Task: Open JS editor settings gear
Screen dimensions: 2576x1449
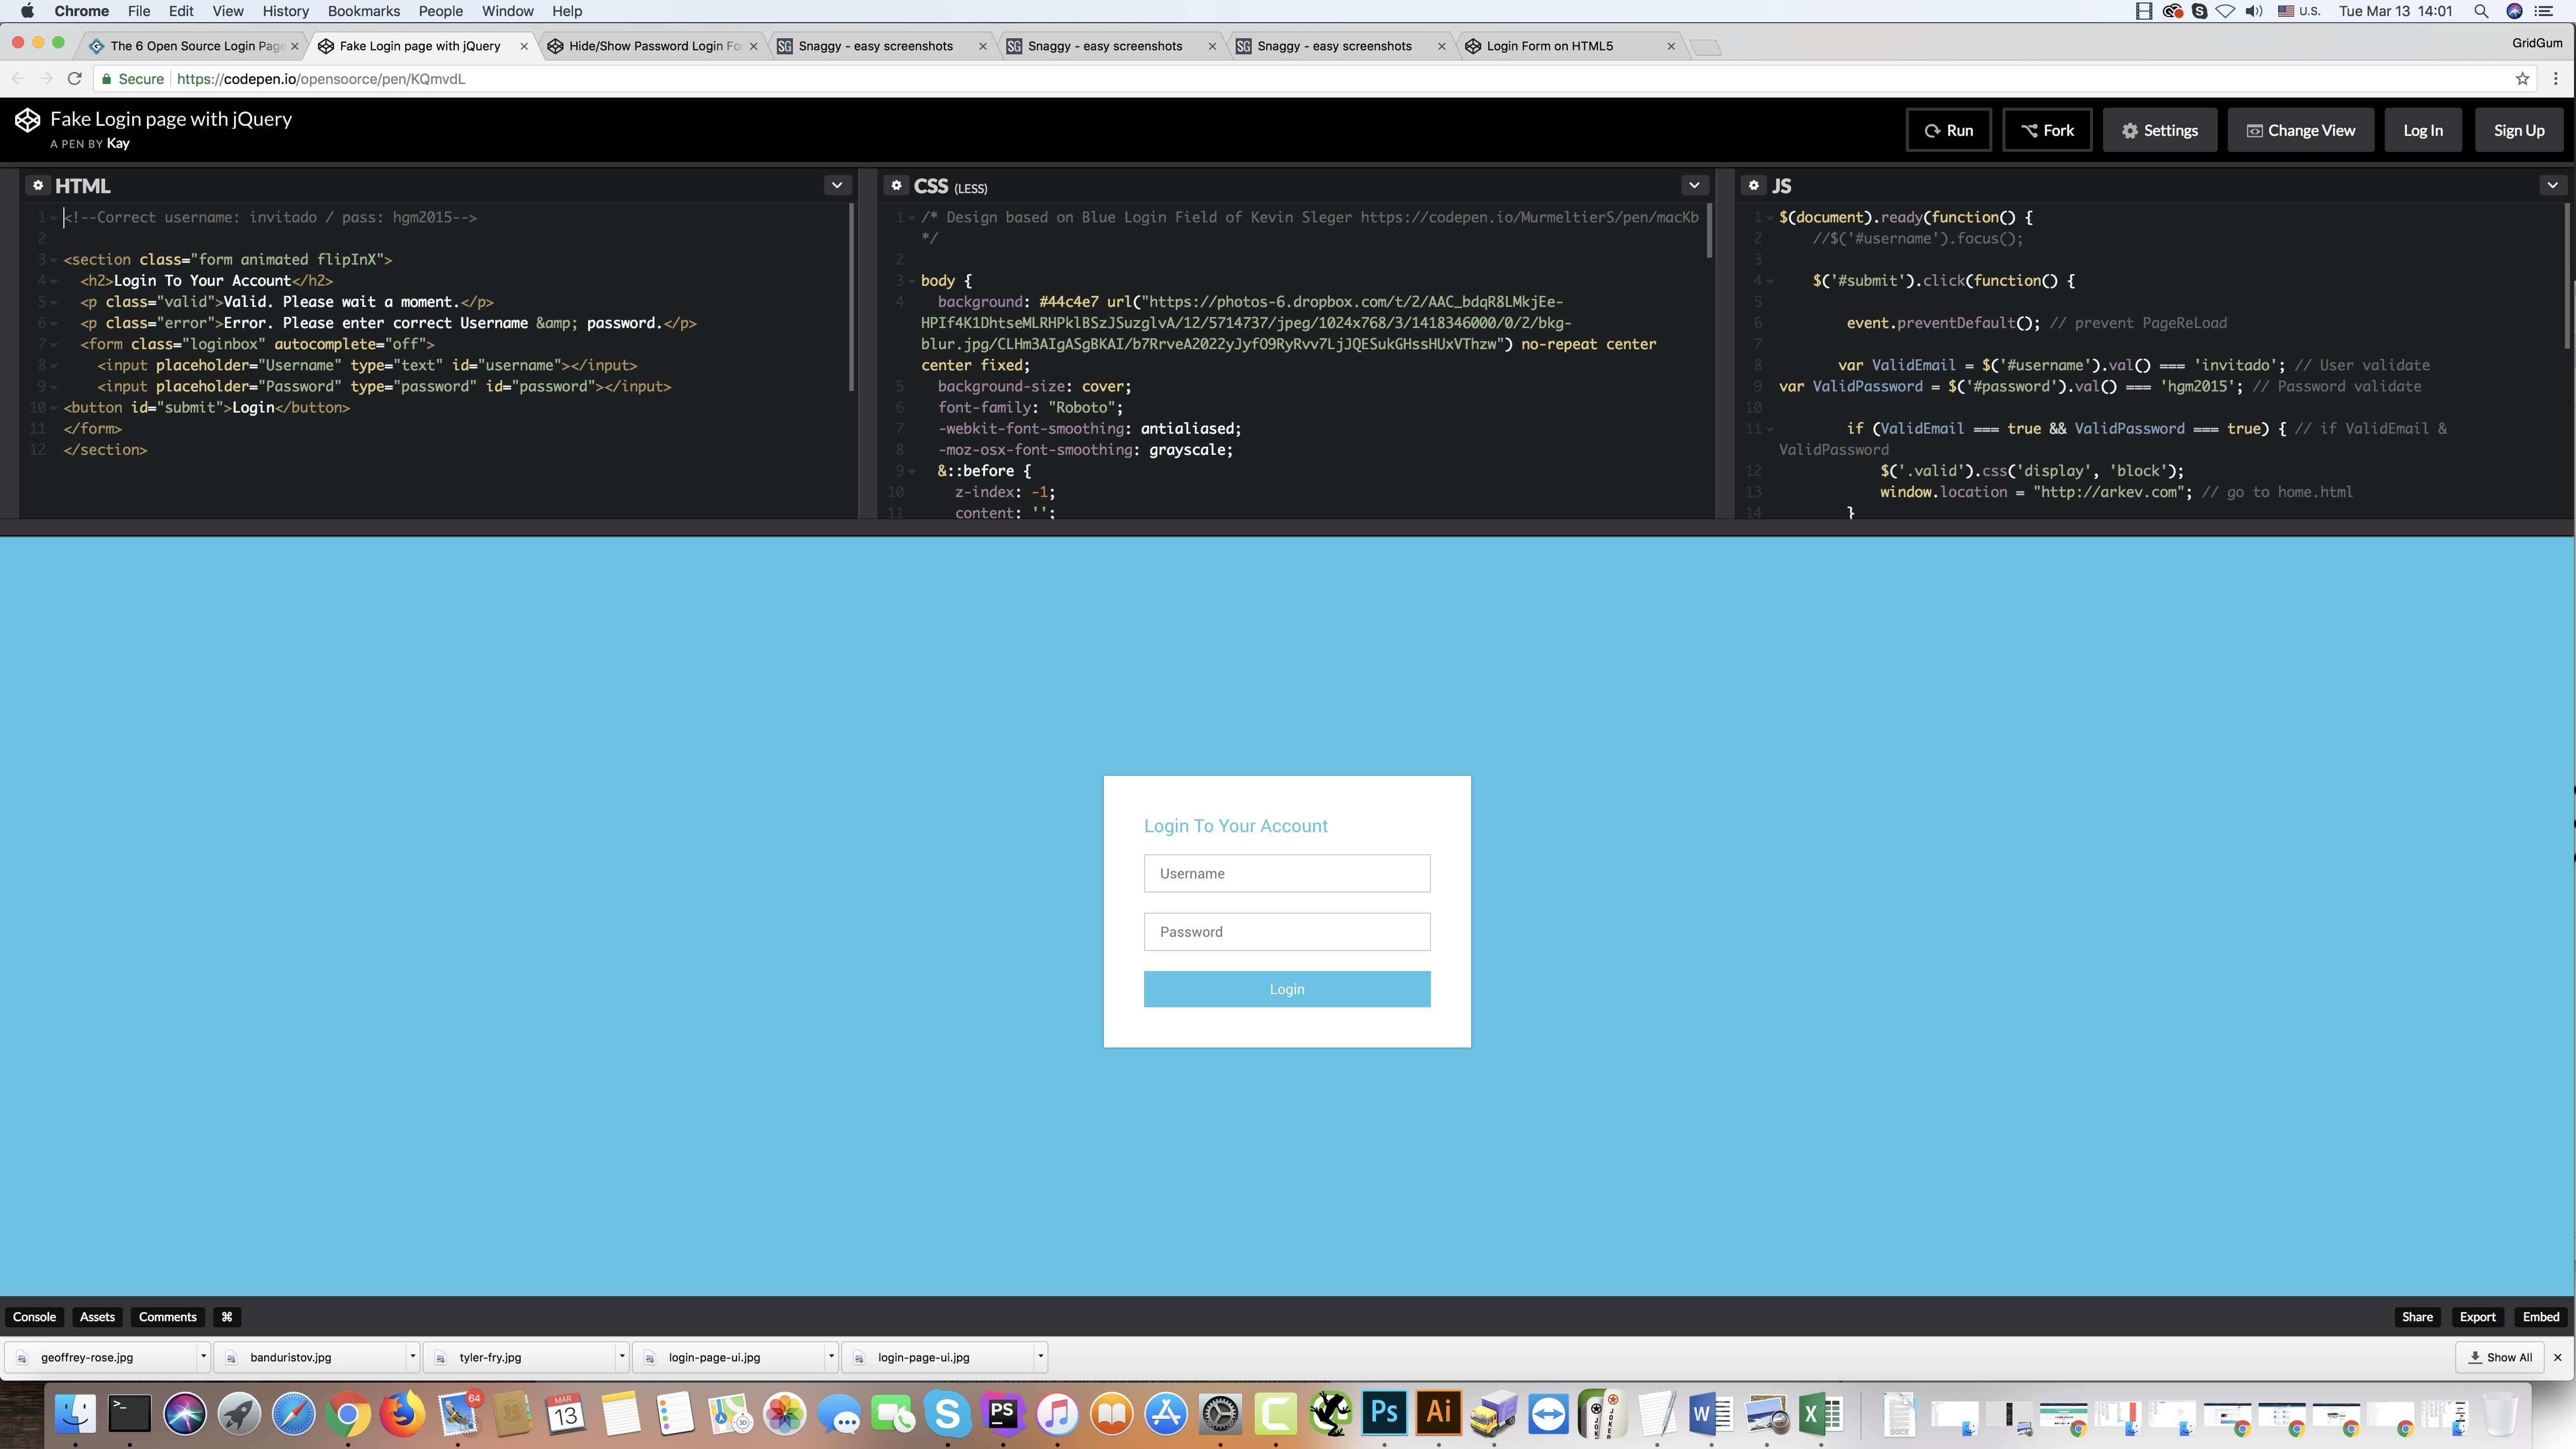Action: point(1753,185)
